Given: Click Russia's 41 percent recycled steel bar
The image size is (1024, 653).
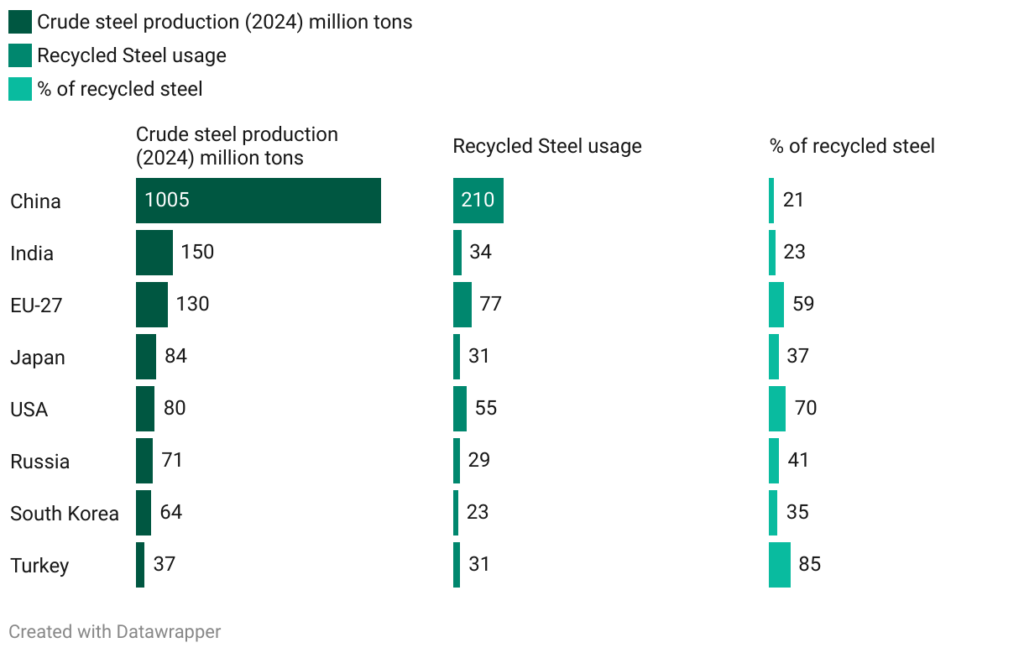Looking at the screenshot, I should coord(774,461).
